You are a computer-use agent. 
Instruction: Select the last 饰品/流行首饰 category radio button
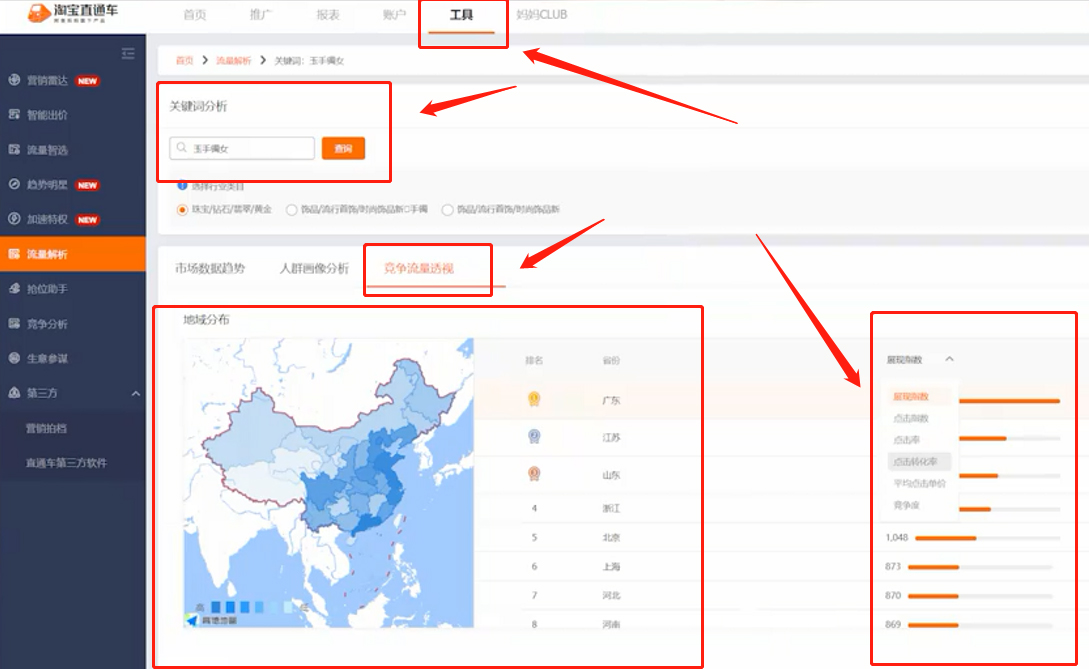[x=447, y=210]
